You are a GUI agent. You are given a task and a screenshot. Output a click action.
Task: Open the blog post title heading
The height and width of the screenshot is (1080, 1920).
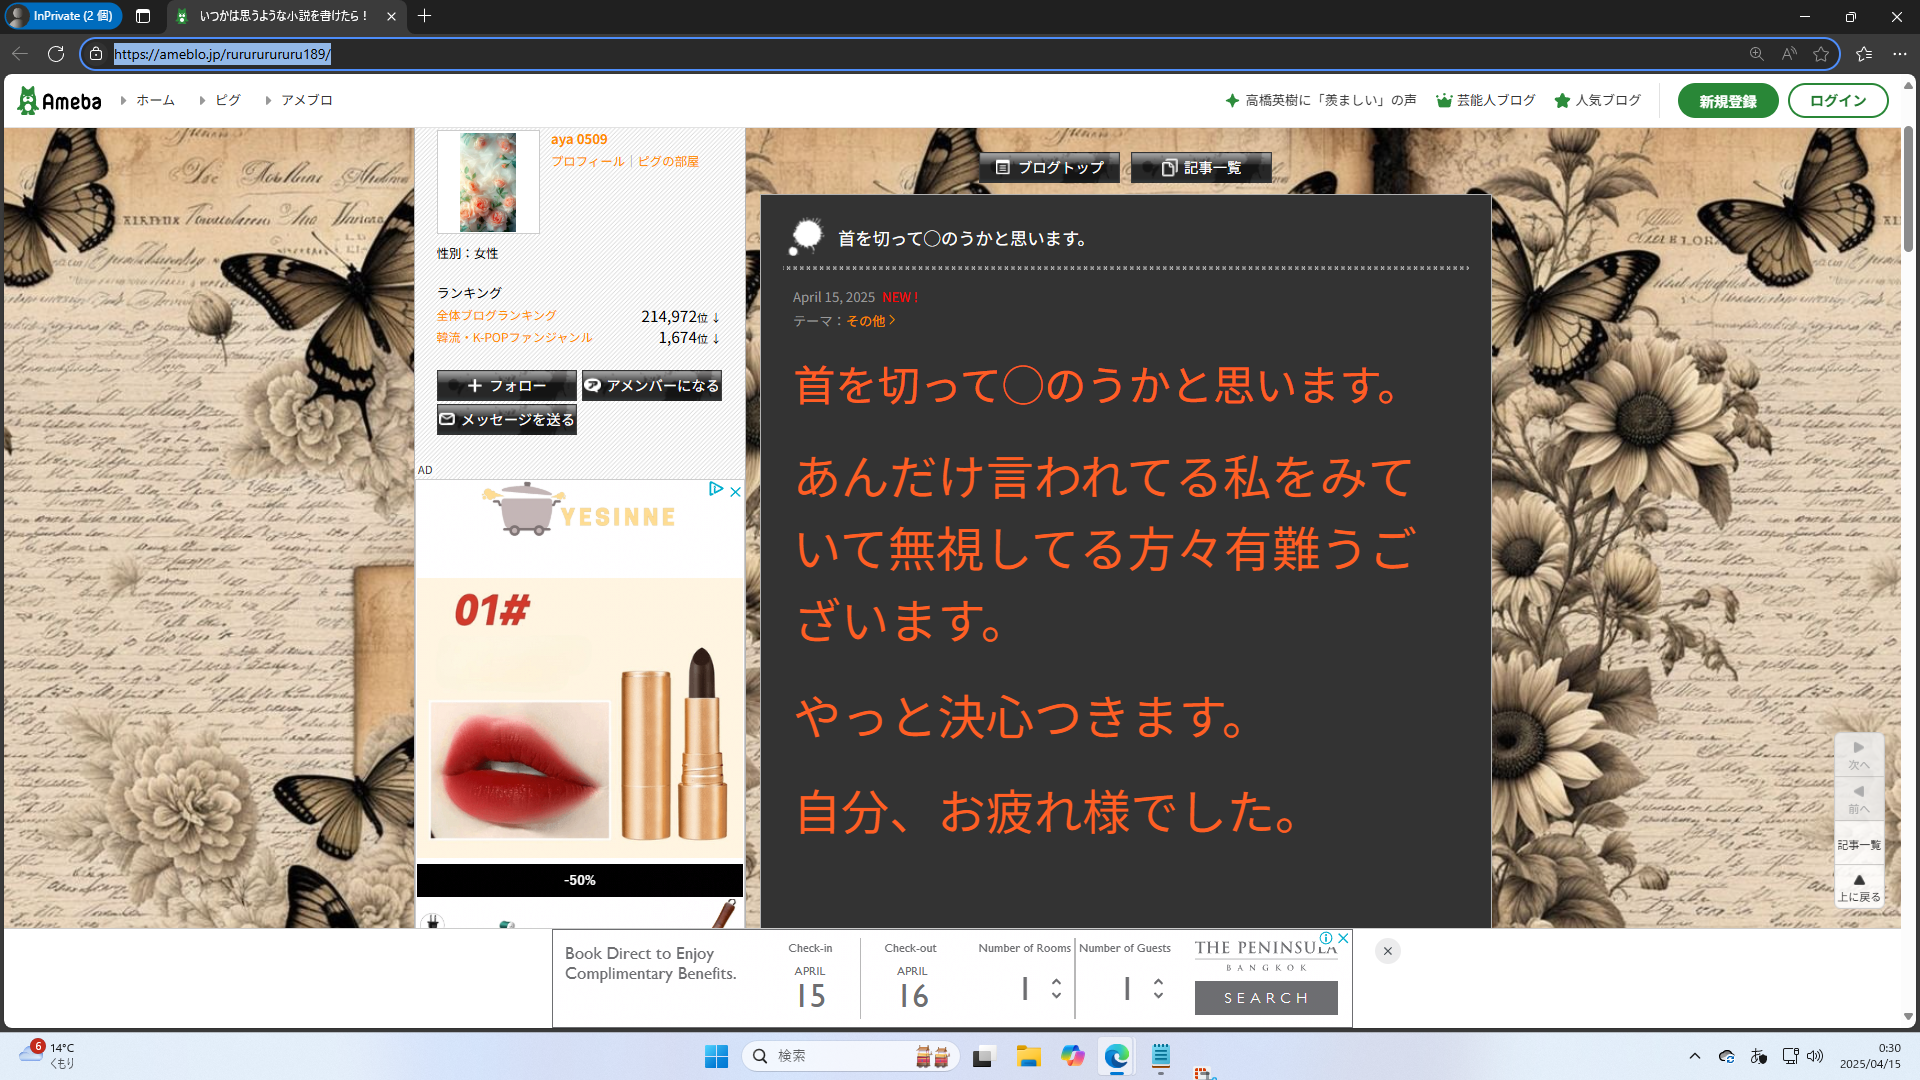964,239
